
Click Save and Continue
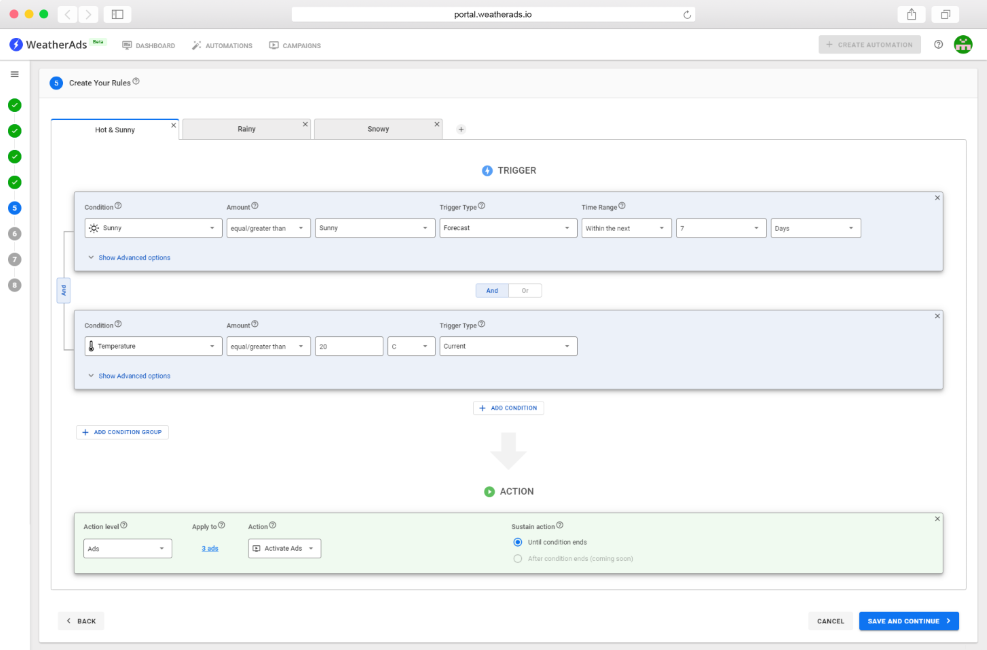click(x=909, y=621)
